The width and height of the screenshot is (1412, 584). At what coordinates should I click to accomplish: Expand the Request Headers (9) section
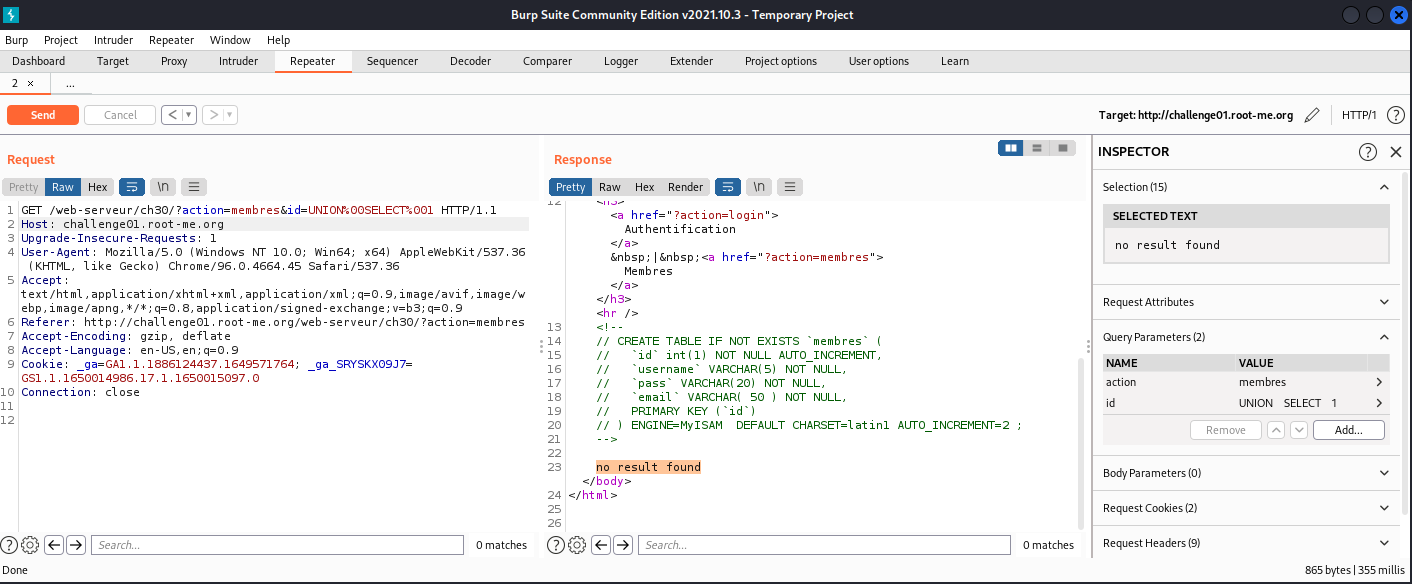click(x=1384, y=543)
